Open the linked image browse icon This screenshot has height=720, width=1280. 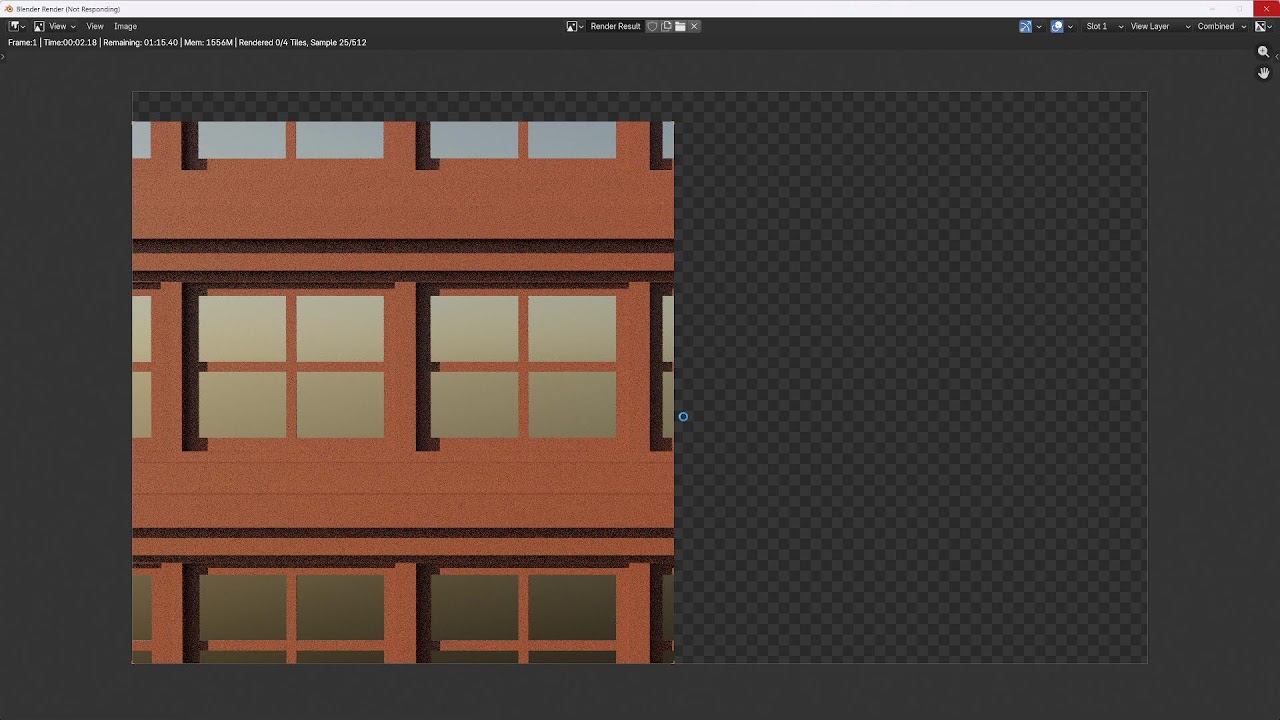[575, 26]
